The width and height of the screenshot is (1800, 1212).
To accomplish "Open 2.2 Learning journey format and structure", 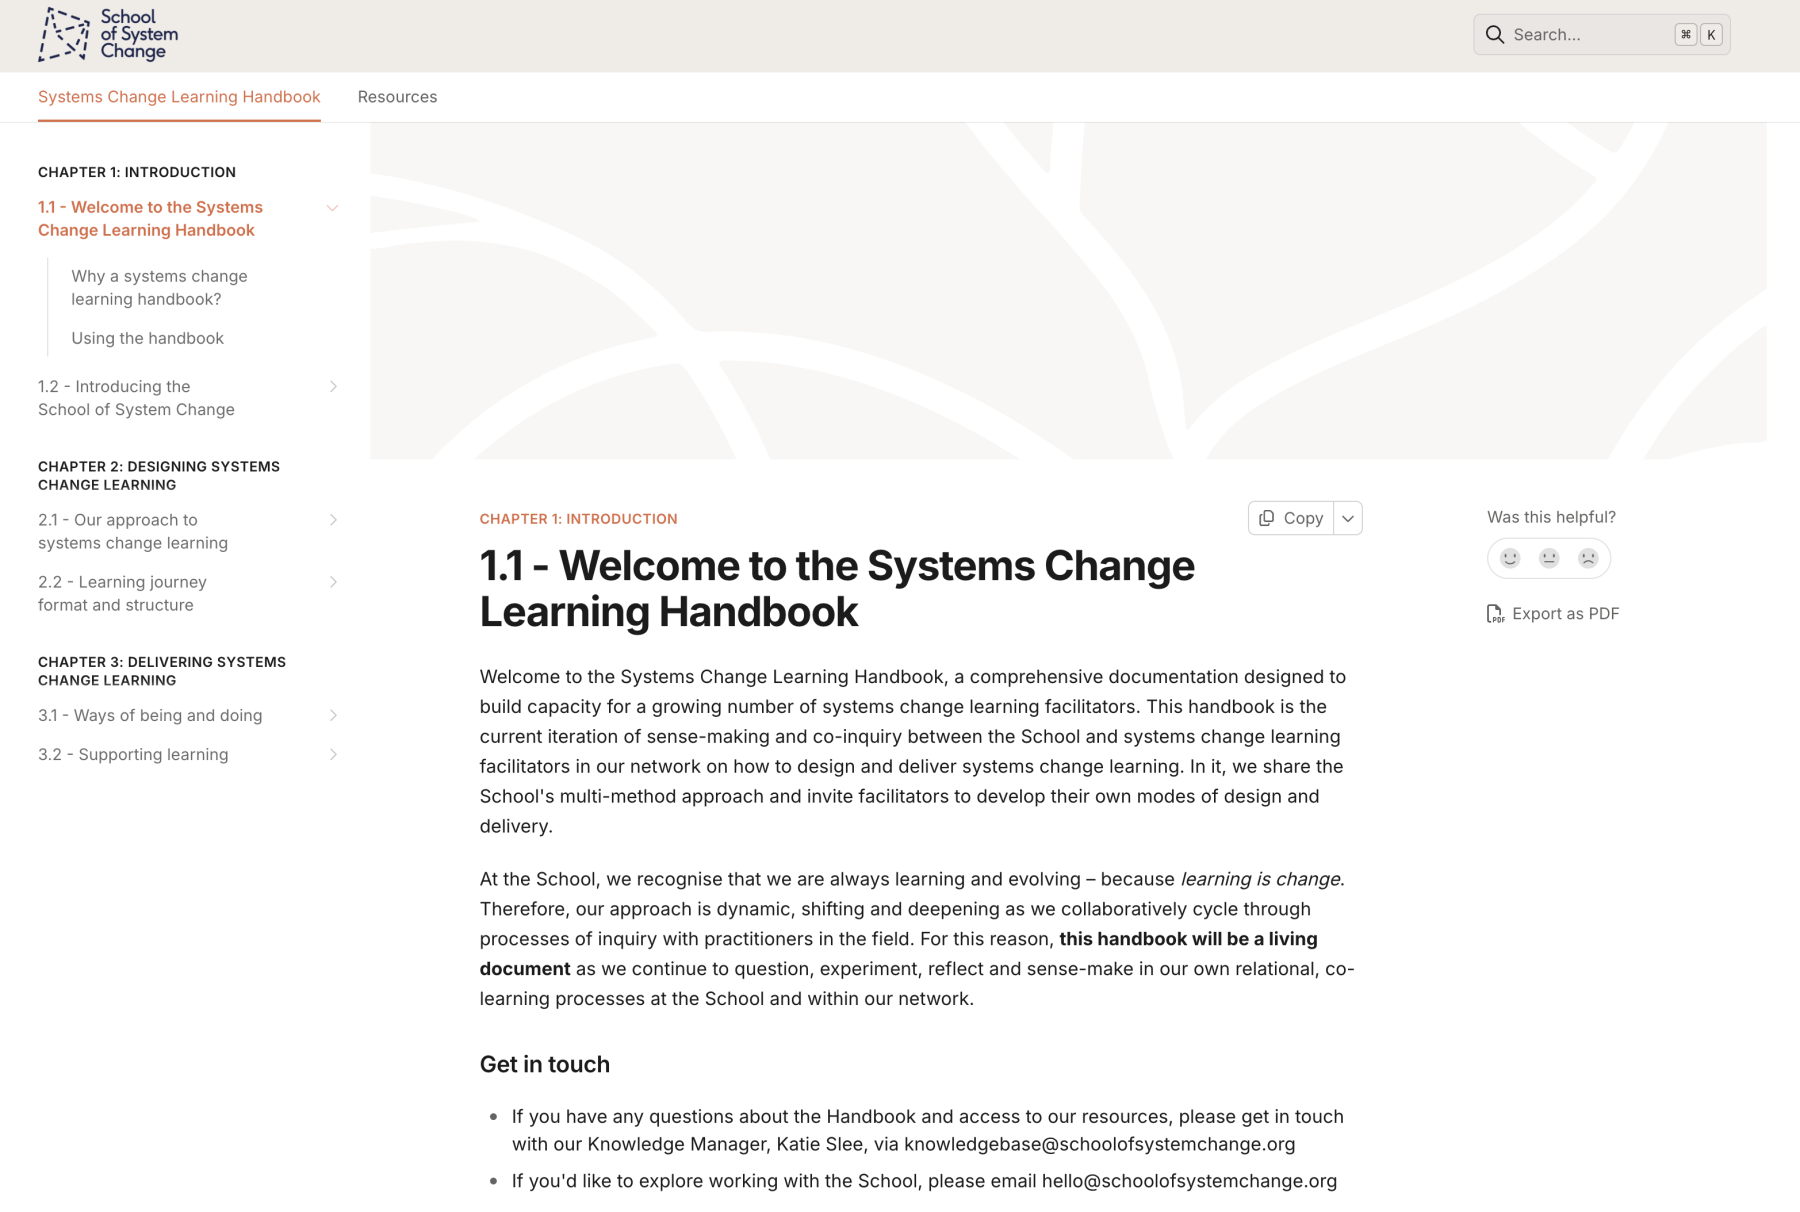I will click(x=122, y=593).
